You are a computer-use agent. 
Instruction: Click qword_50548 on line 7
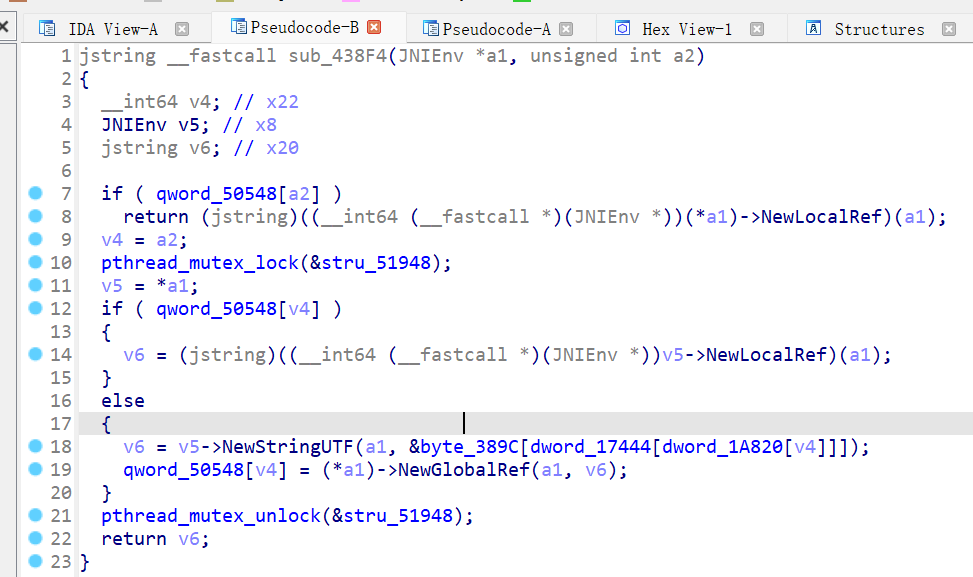(216, 194)
